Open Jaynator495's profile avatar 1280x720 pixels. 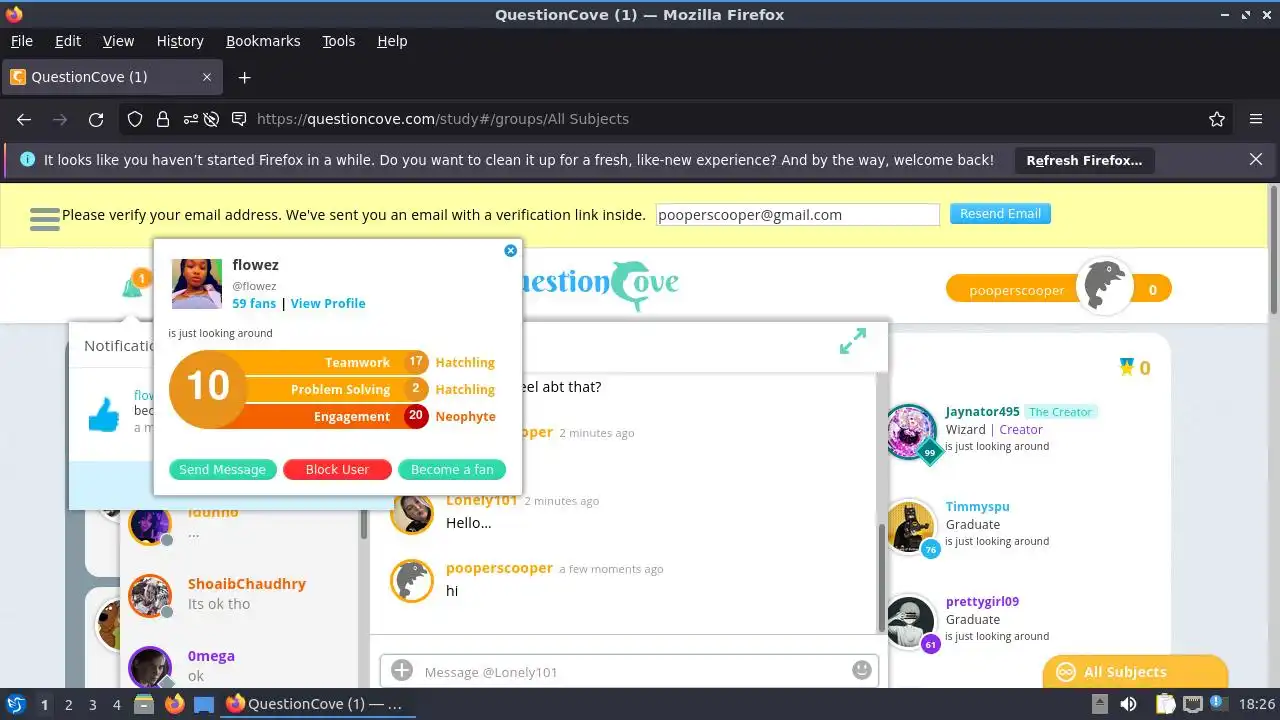[911, 430]
